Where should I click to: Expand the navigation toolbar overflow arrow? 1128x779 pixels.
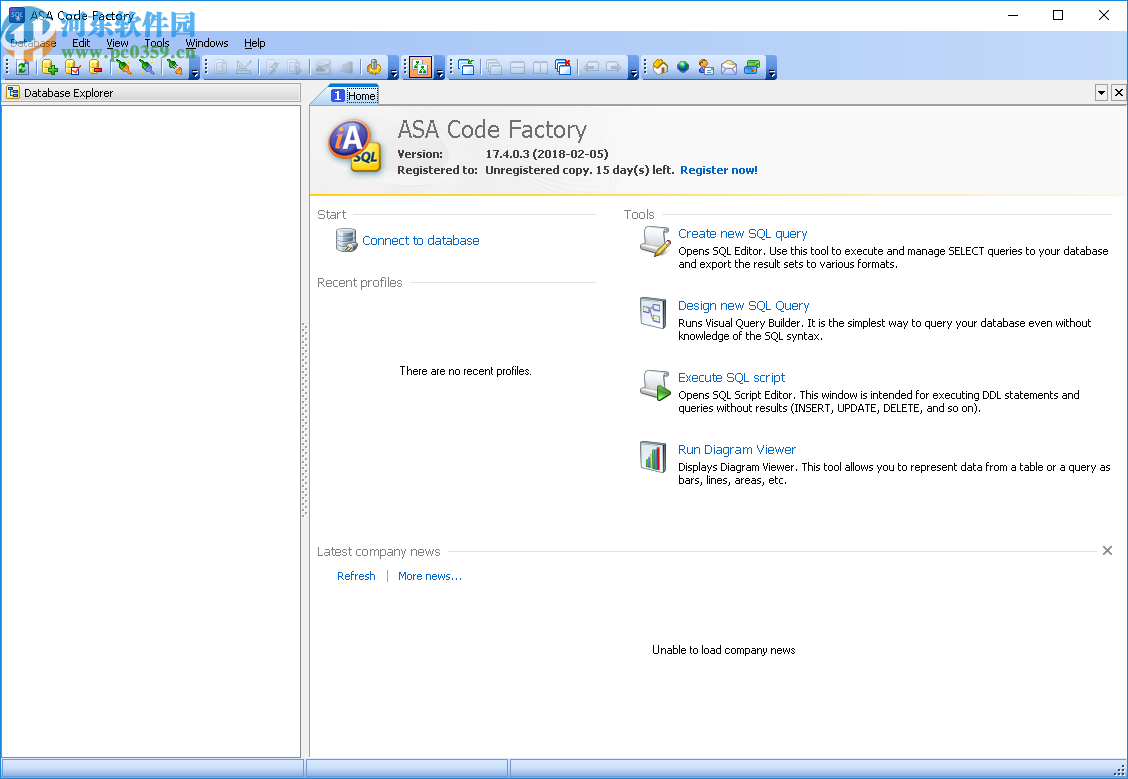[633, 72]
